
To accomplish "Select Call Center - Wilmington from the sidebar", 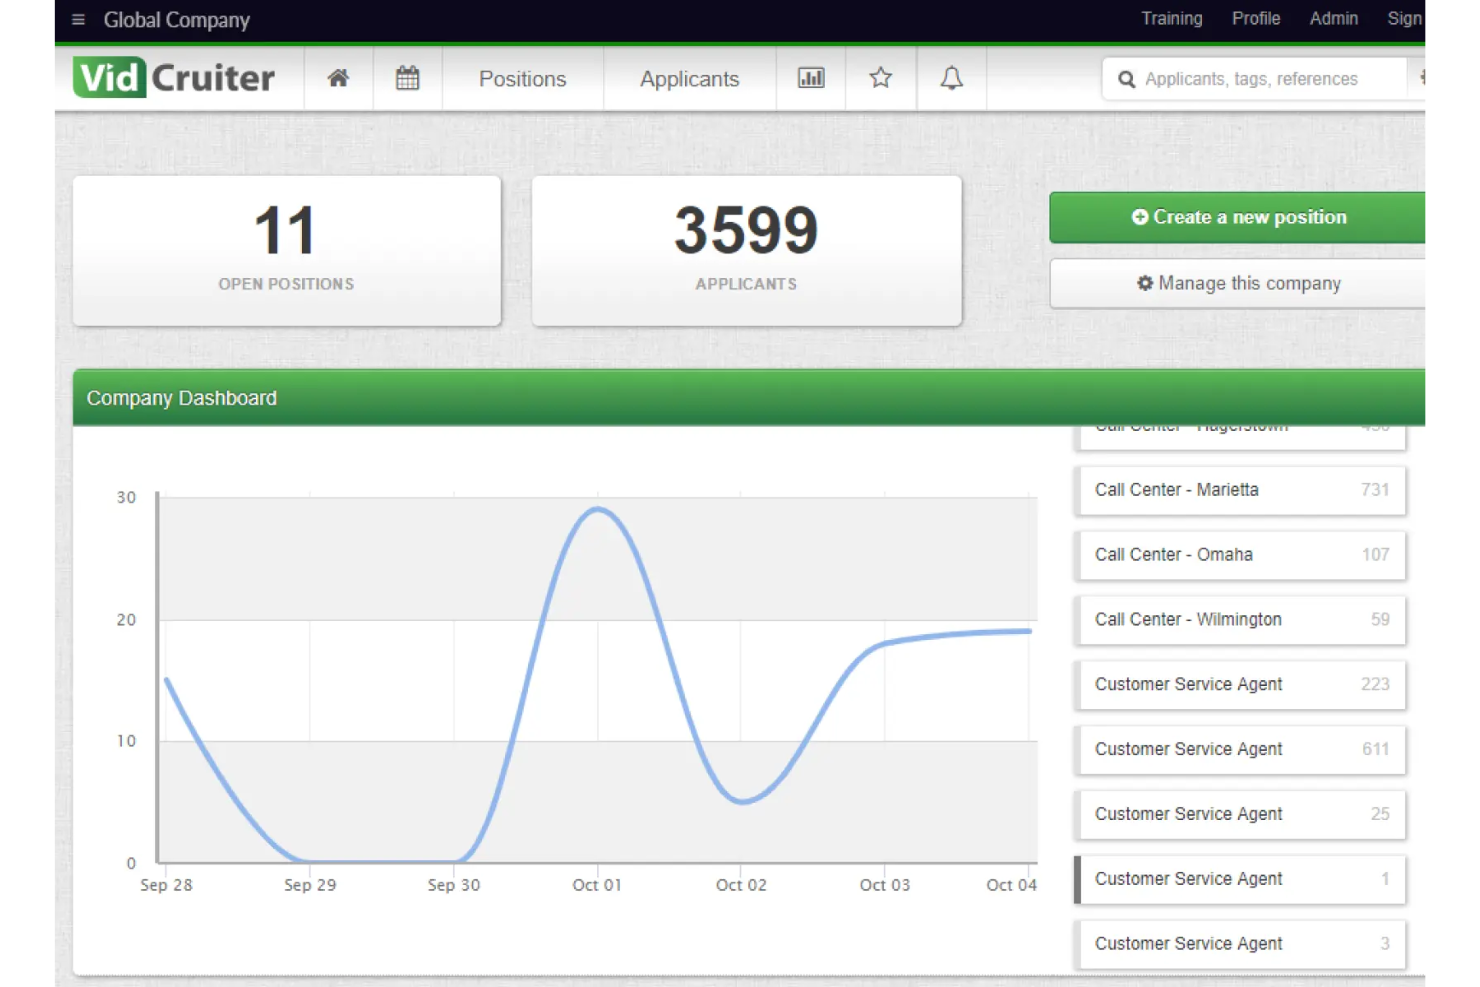I will click(x=1240, y=620).
